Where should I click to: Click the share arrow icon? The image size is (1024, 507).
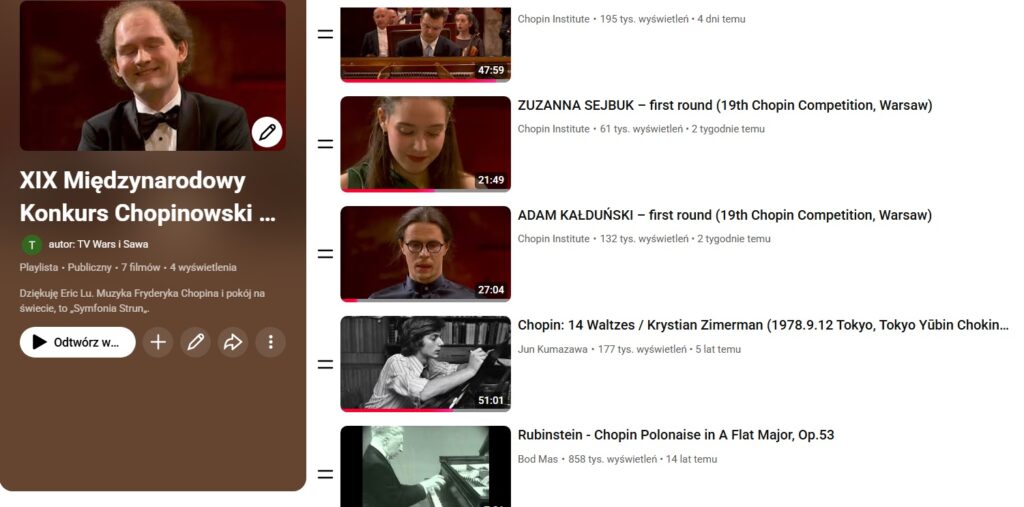pos(233,342)
